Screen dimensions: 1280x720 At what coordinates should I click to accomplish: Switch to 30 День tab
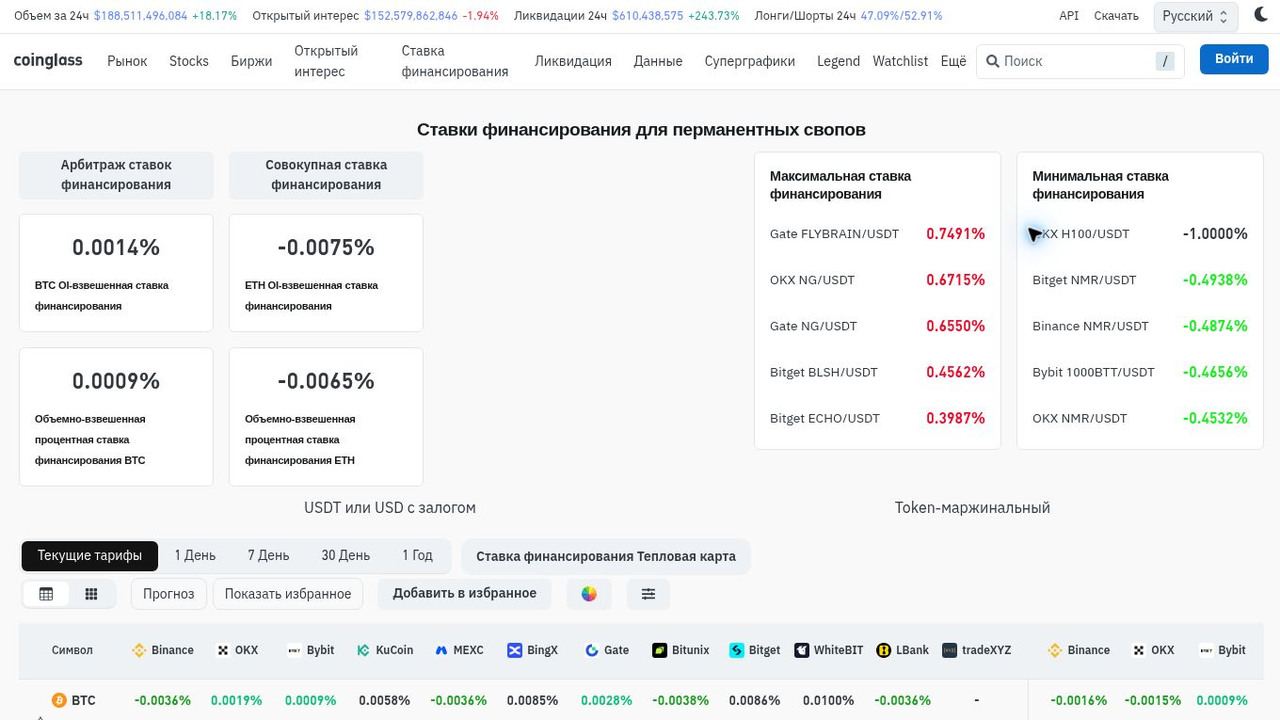(345, 556)
